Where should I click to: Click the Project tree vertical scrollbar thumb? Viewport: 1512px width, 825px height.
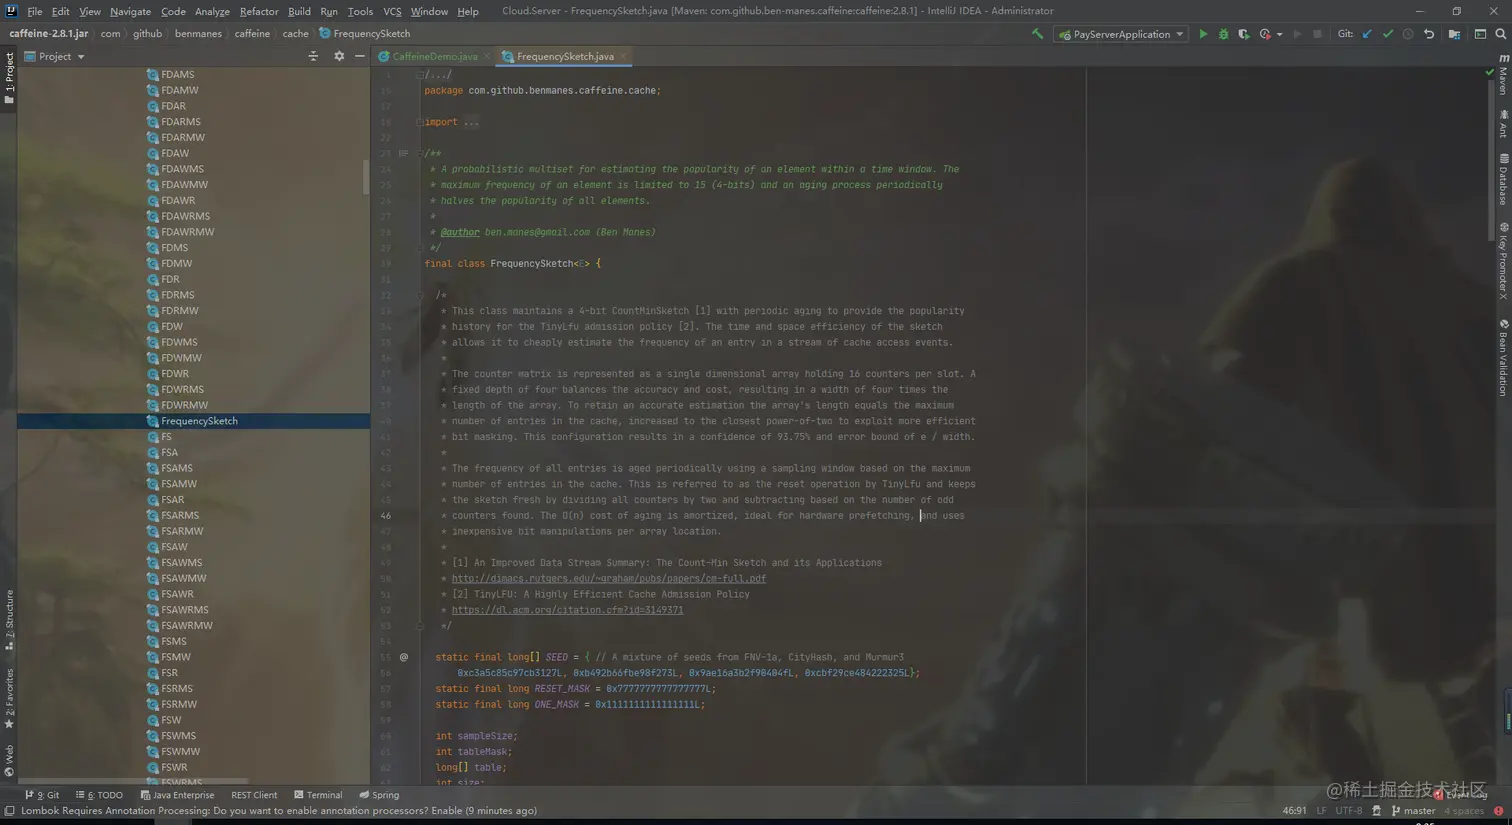click(x=366, y=176)
